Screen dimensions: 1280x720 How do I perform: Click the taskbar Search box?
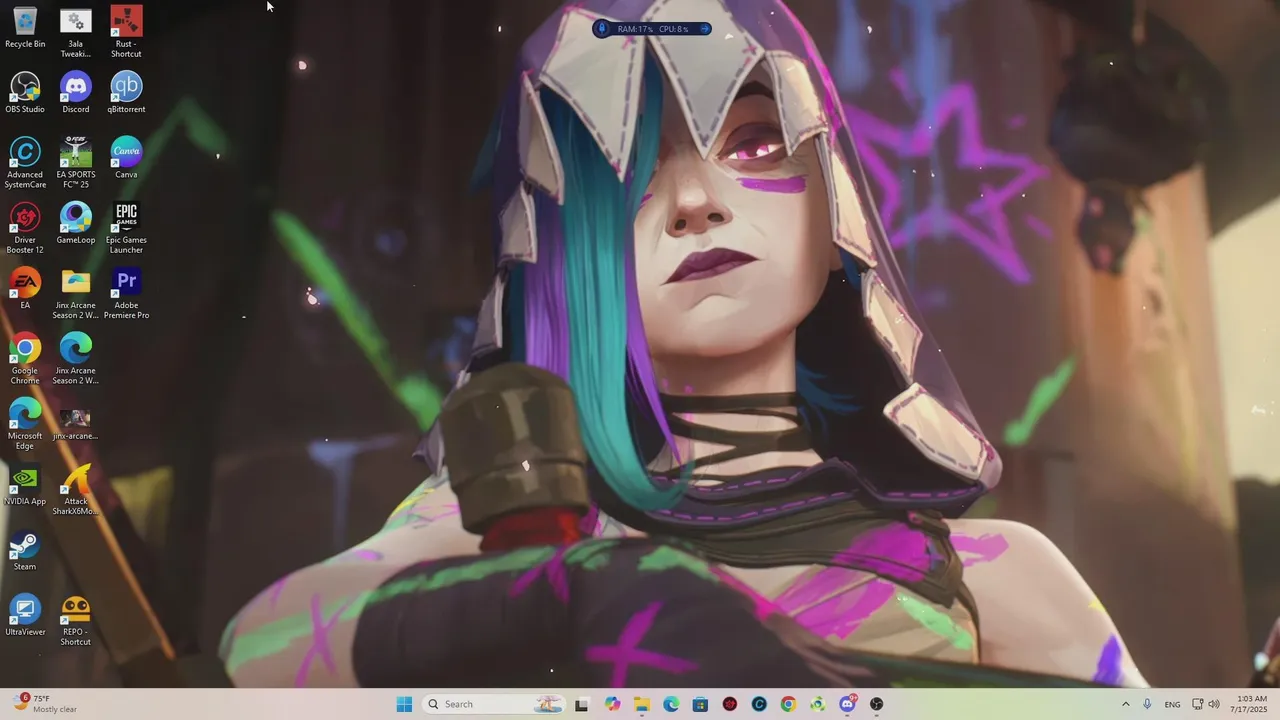point(494,704)
